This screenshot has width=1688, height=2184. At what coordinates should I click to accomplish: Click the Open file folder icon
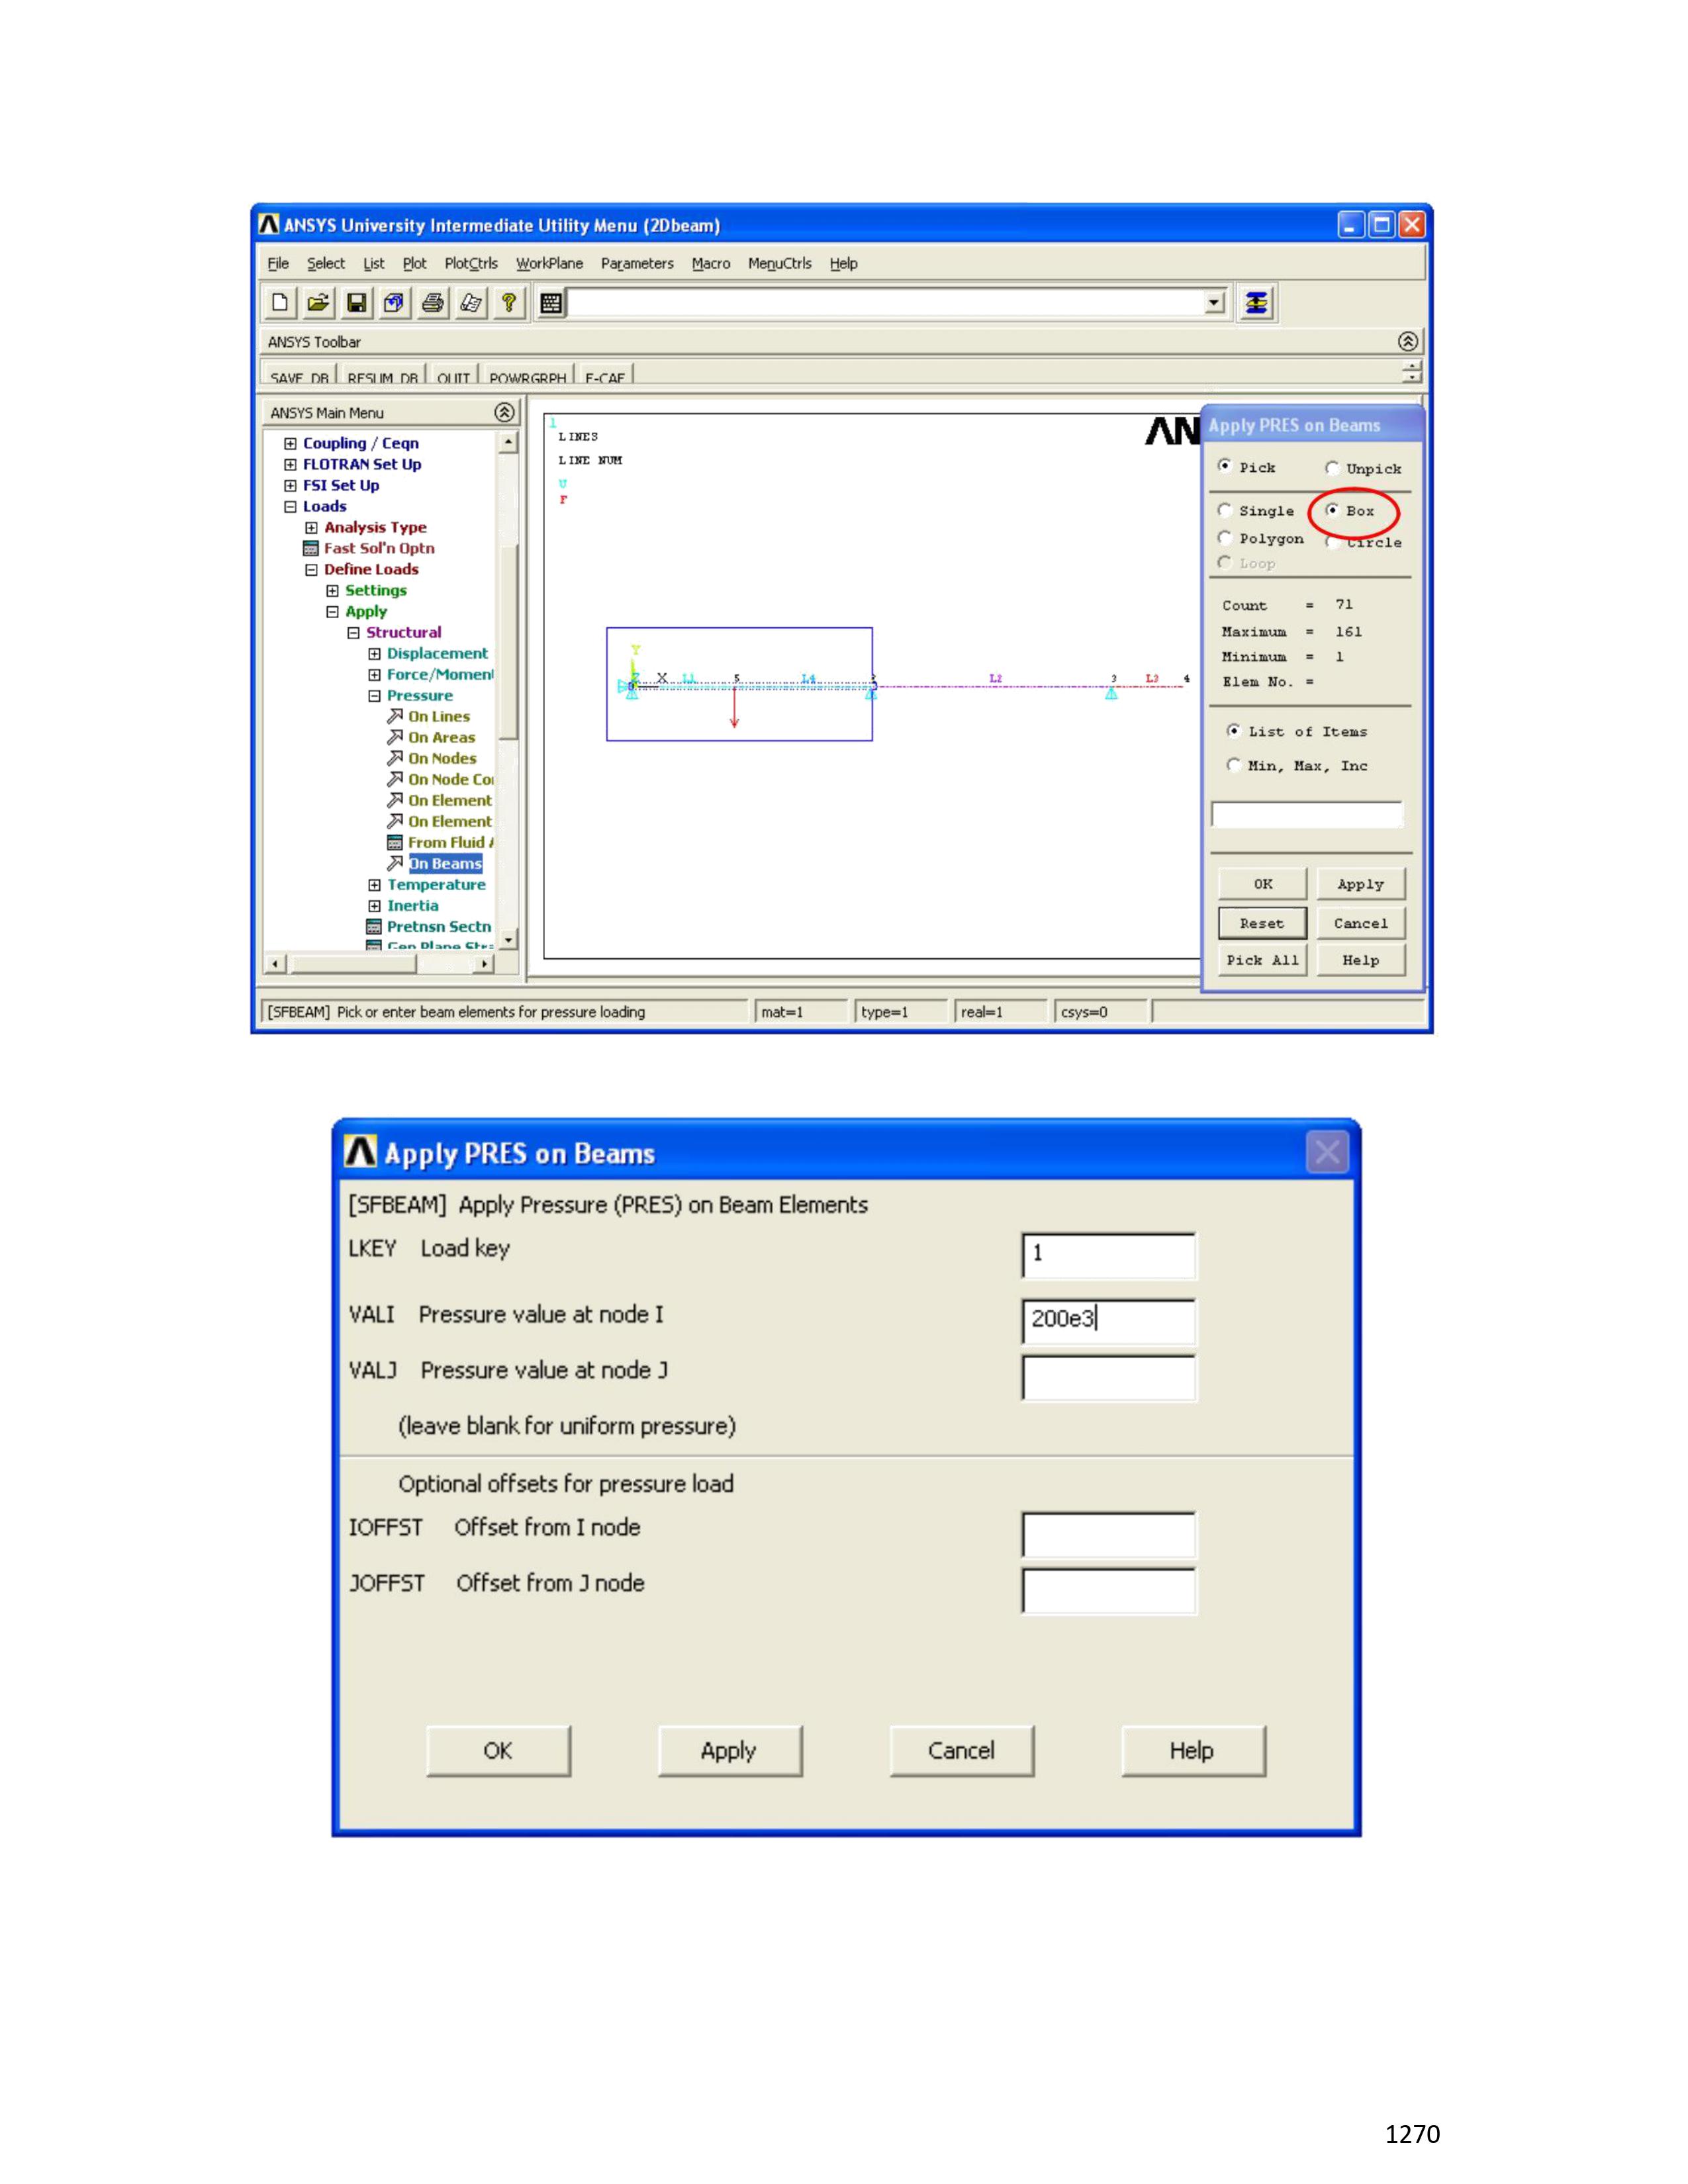pyautogui.click(x=318, y=303)
